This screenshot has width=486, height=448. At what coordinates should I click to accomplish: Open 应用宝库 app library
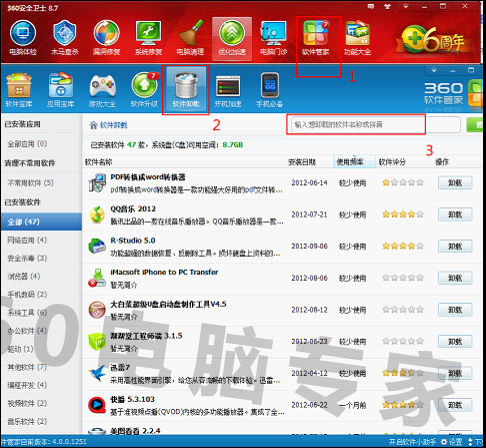point(60,90)
